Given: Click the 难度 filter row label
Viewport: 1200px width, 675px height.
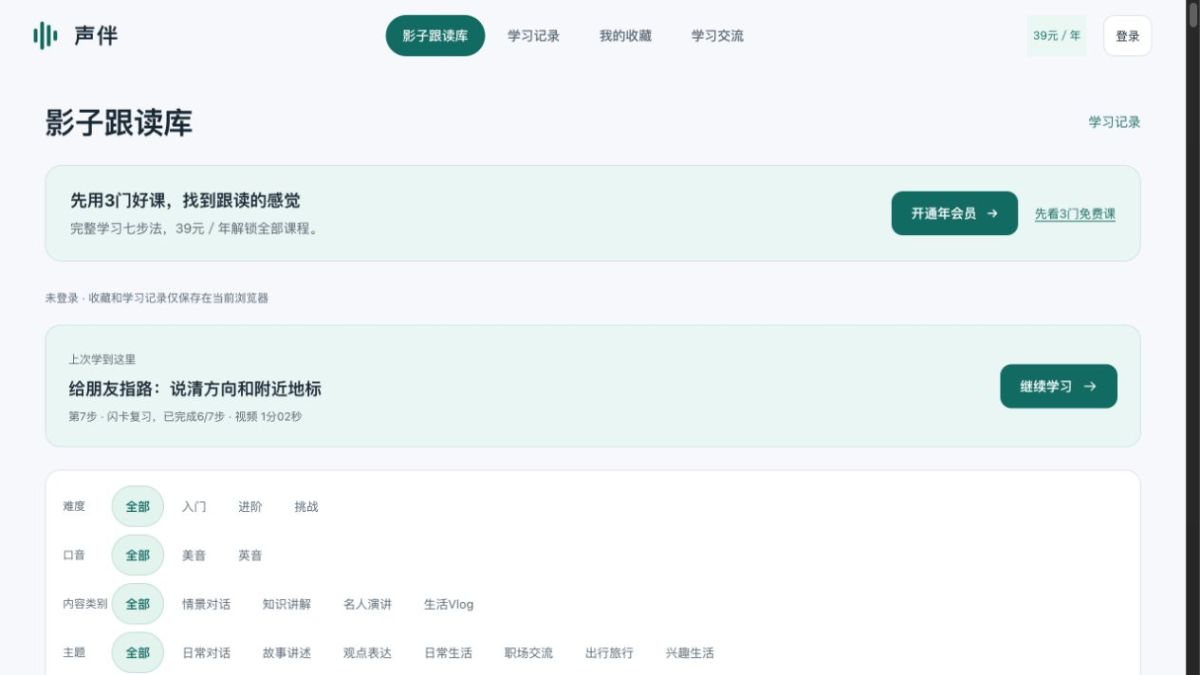Looking at the screenshot, I should (x=74, y=506).
